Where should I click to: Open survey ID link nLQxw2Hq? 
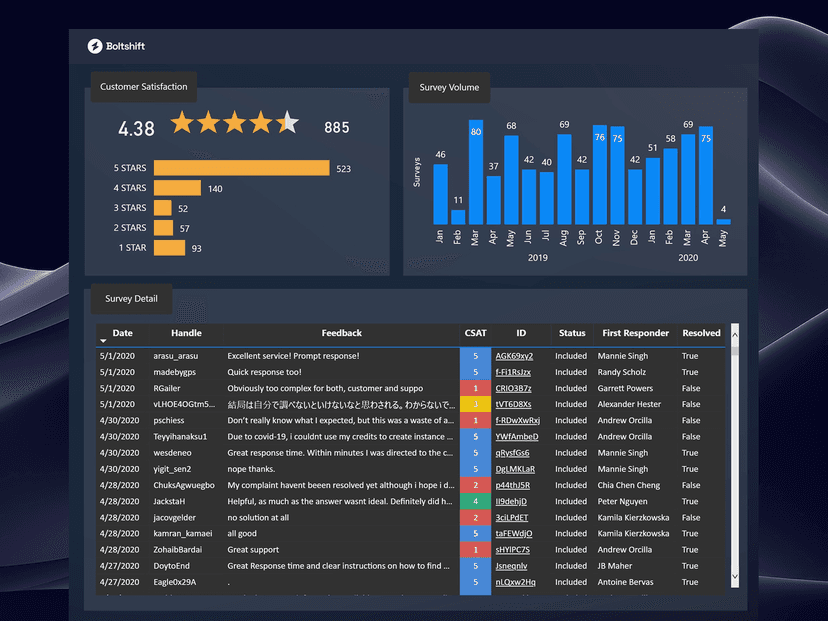point(518,582)
